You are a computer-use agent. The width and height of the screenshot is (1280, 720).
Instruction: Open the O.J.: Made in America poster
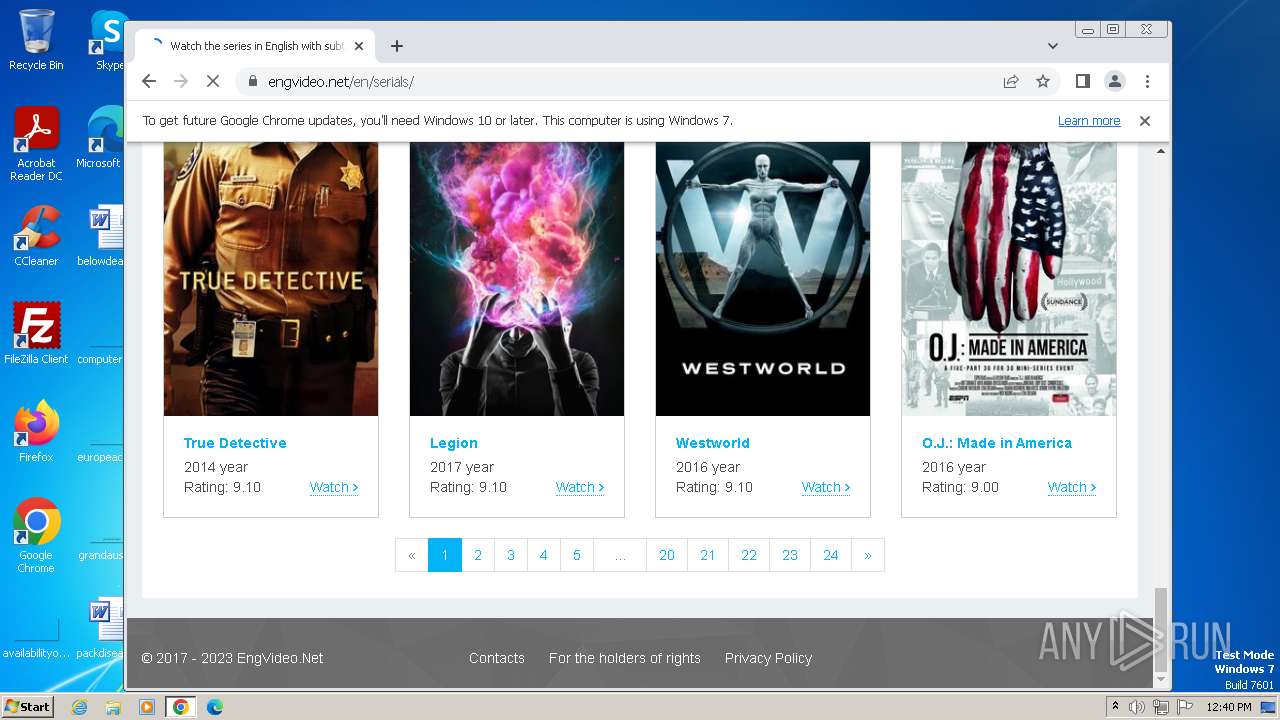pyautogui.click(x=1009, y=279)
